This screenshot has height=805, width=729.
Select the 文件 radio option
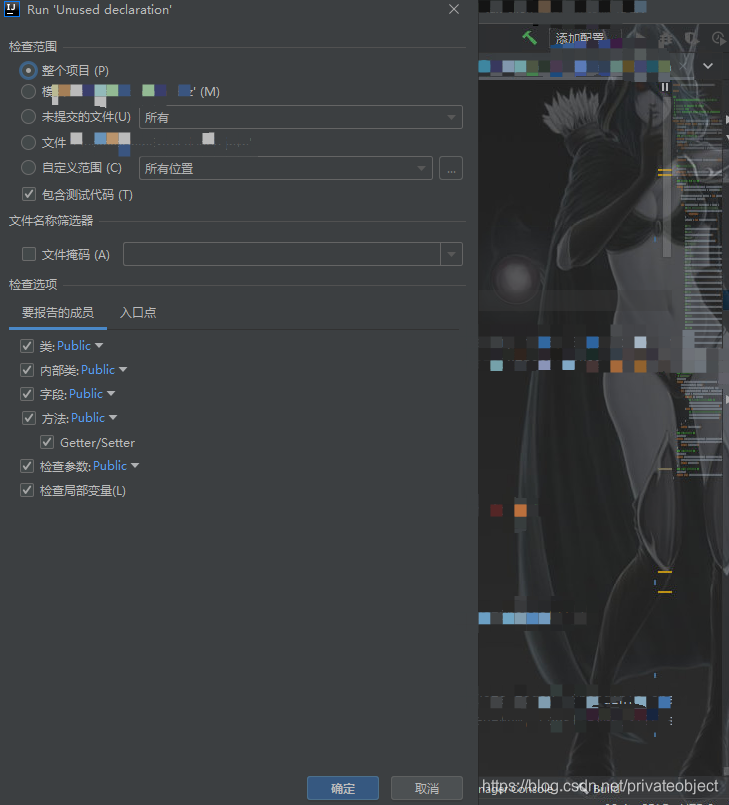(28, 142)
